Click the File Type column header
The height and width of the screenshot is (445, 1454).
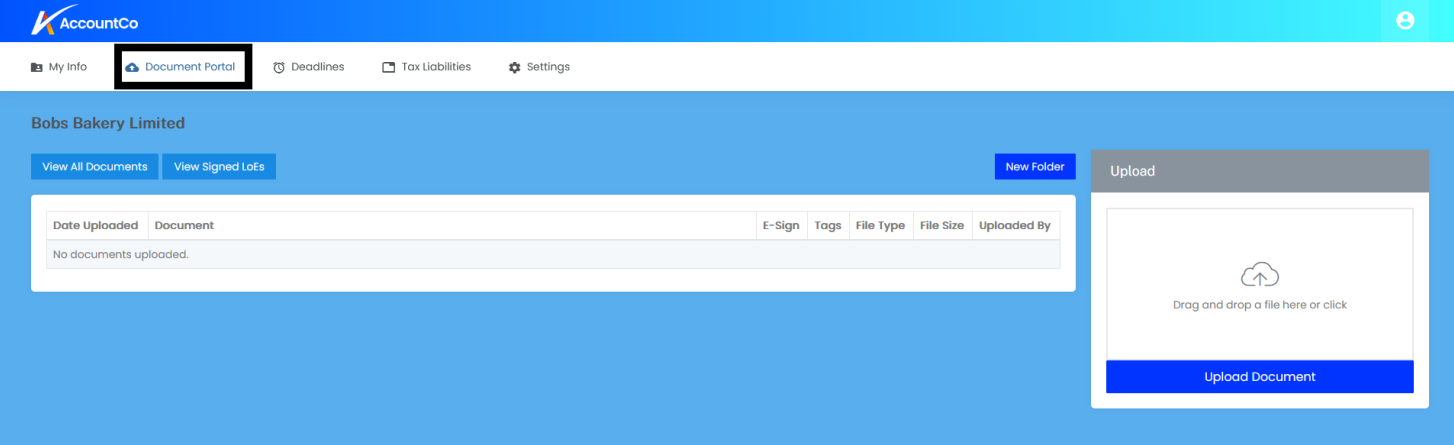pyautogui.click(x=880, y=226)
